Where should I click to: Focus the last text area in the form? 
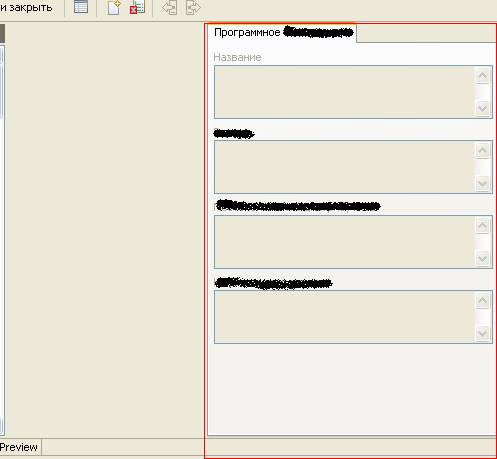[344, 317]
